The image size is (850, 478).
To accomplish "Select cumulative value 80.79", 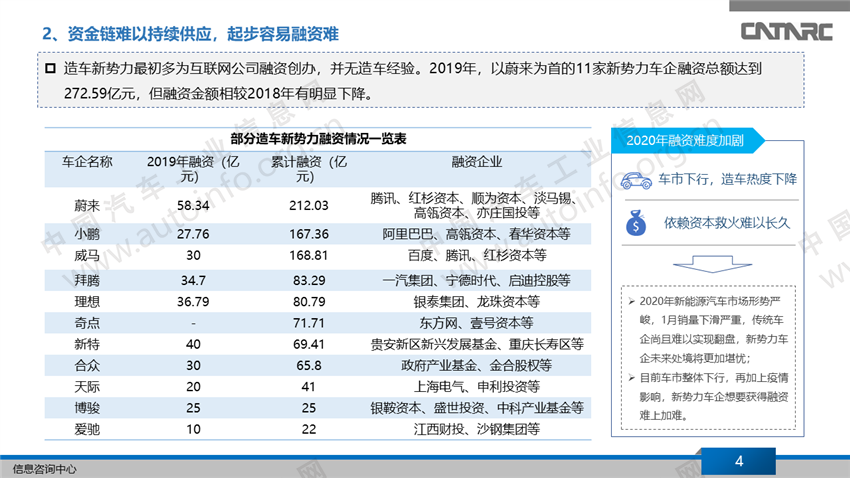I will pos(308,302).
